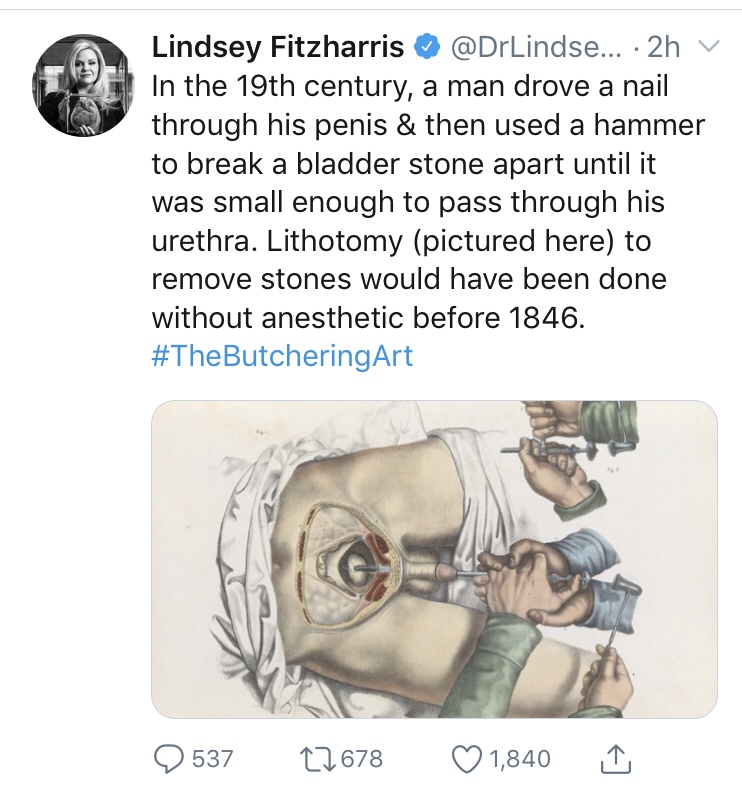Open the #TheButcheringArt hashtag
This screenshot has width=742, height=797.
tap(282, 356)
